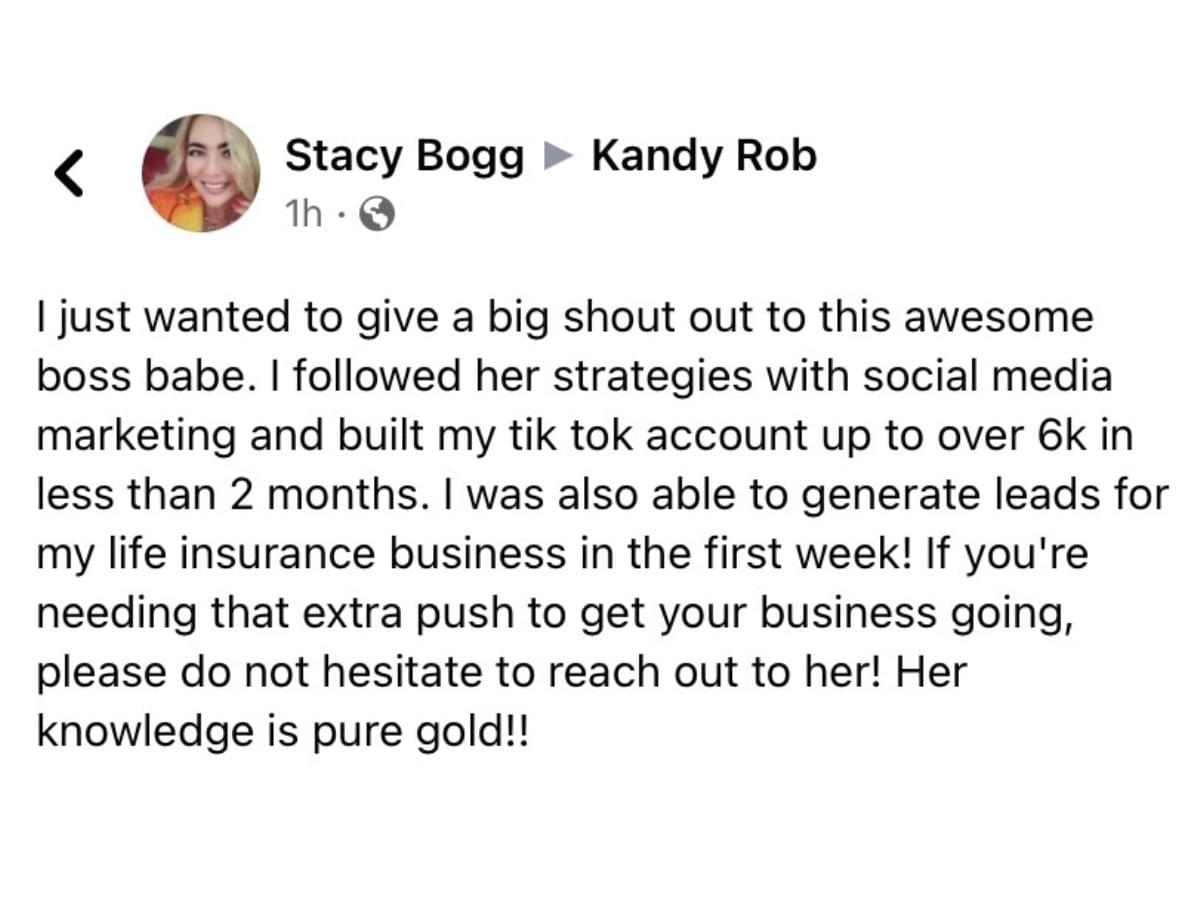Open Stacy Bogg's profile picture
Image resolution: width=1179 pixels, height=911 pixels.
pyautogui.click(x=200, y=173)
